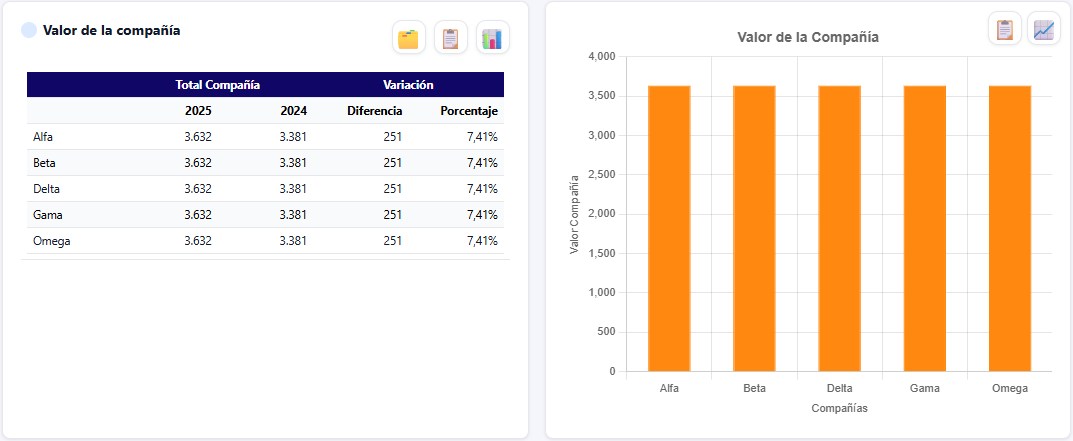1073x441 pixels.
Task: Click the Variación column group header
Action: click(x=408, y=85)
